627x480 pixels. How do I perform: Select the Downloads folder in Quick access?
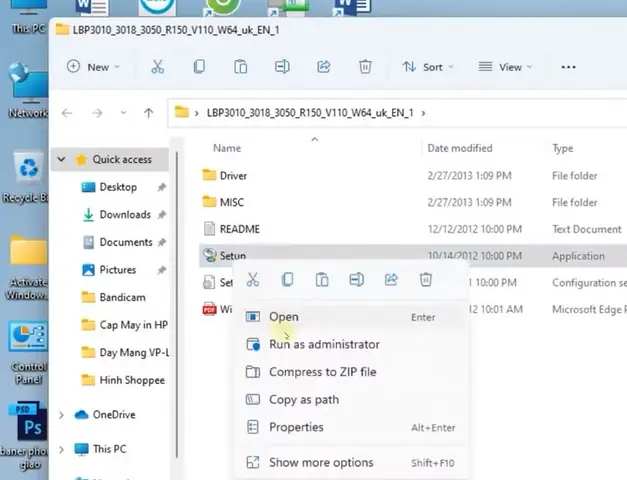tap(125, 215)
